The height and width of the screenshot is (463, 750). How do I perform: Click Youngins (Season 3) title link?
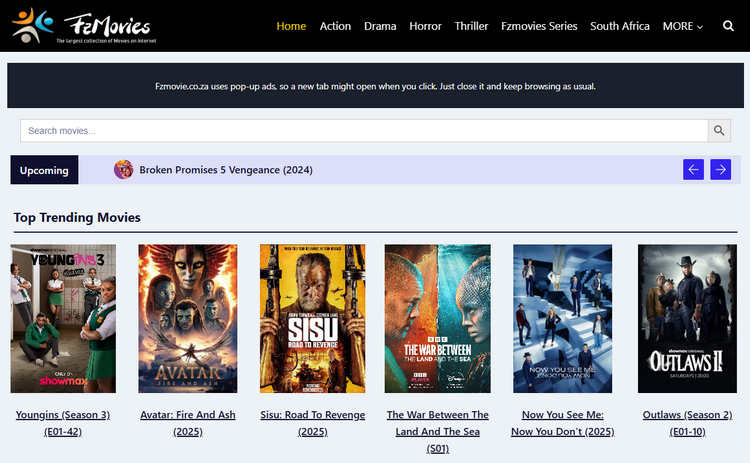[63, 423]
